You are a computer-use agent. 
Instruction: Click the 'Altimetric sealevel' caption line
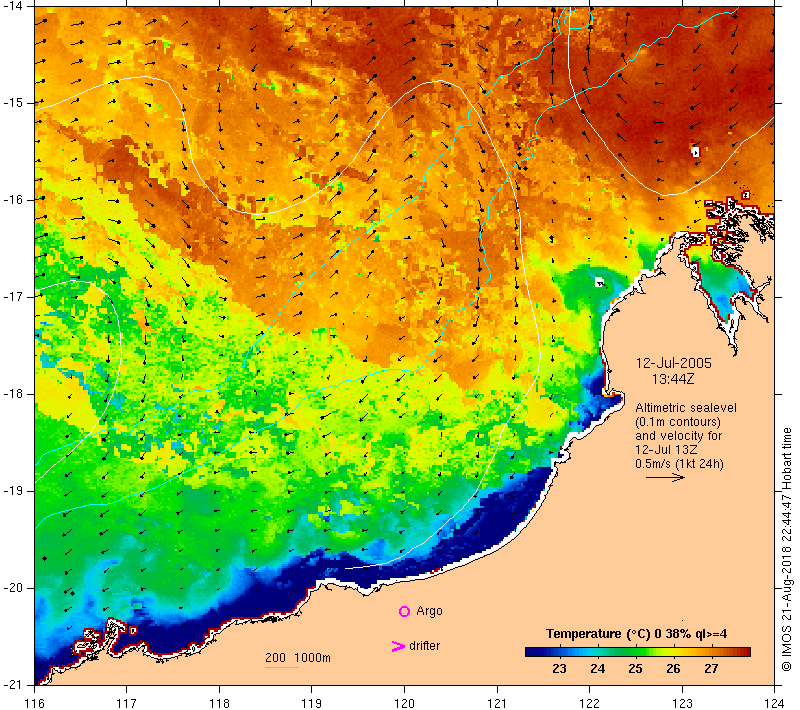point(686,408)
